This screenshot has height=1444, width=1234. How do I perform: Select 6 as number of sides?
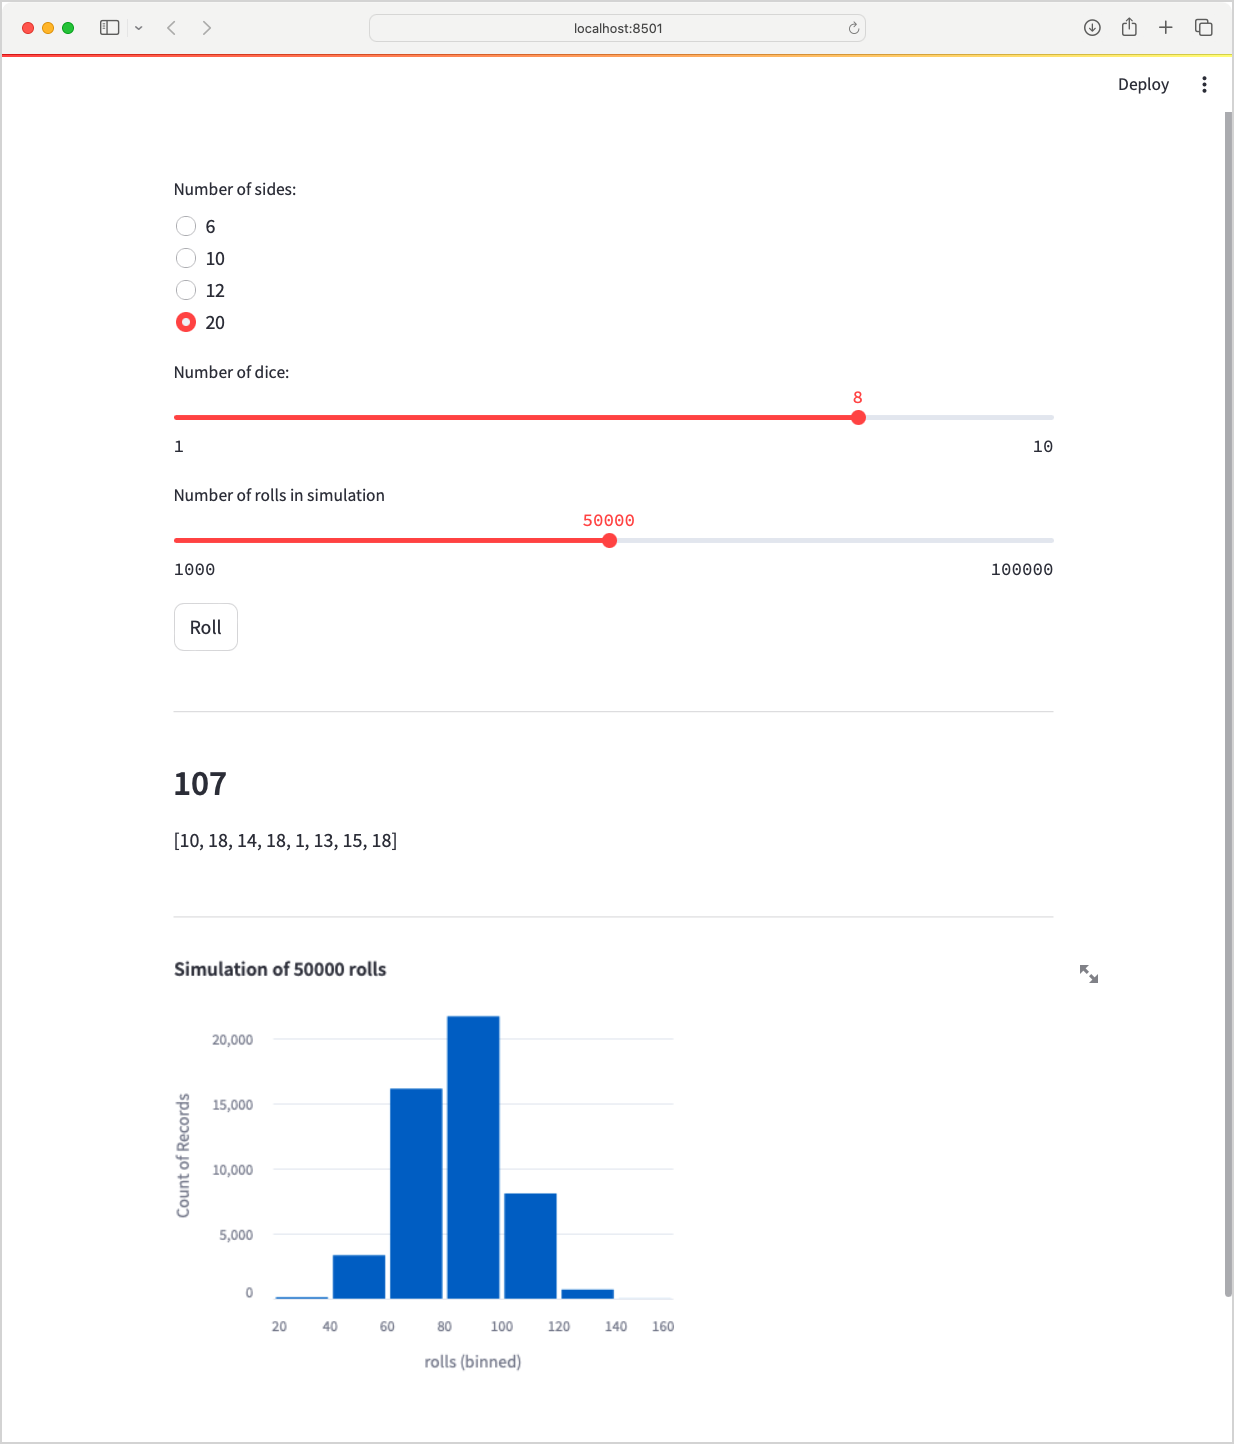click(186, 226)
